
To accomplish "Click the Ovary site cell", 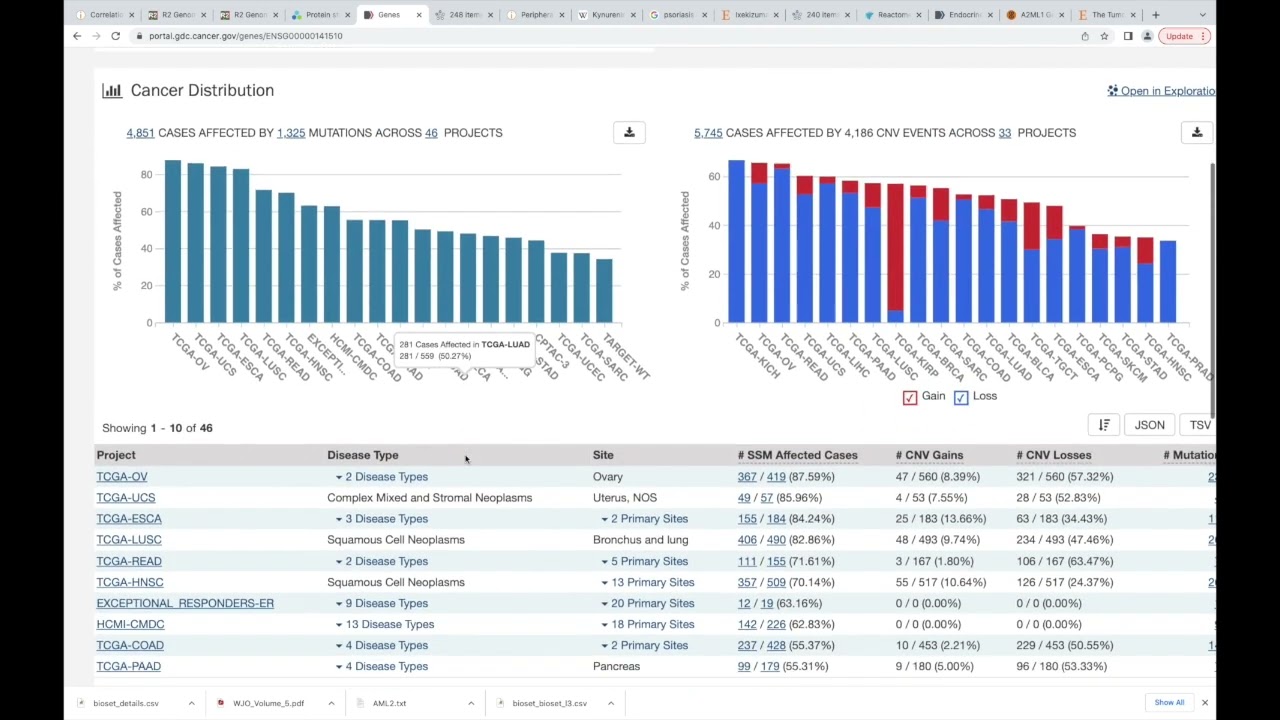I will click(x=607, y=477).
